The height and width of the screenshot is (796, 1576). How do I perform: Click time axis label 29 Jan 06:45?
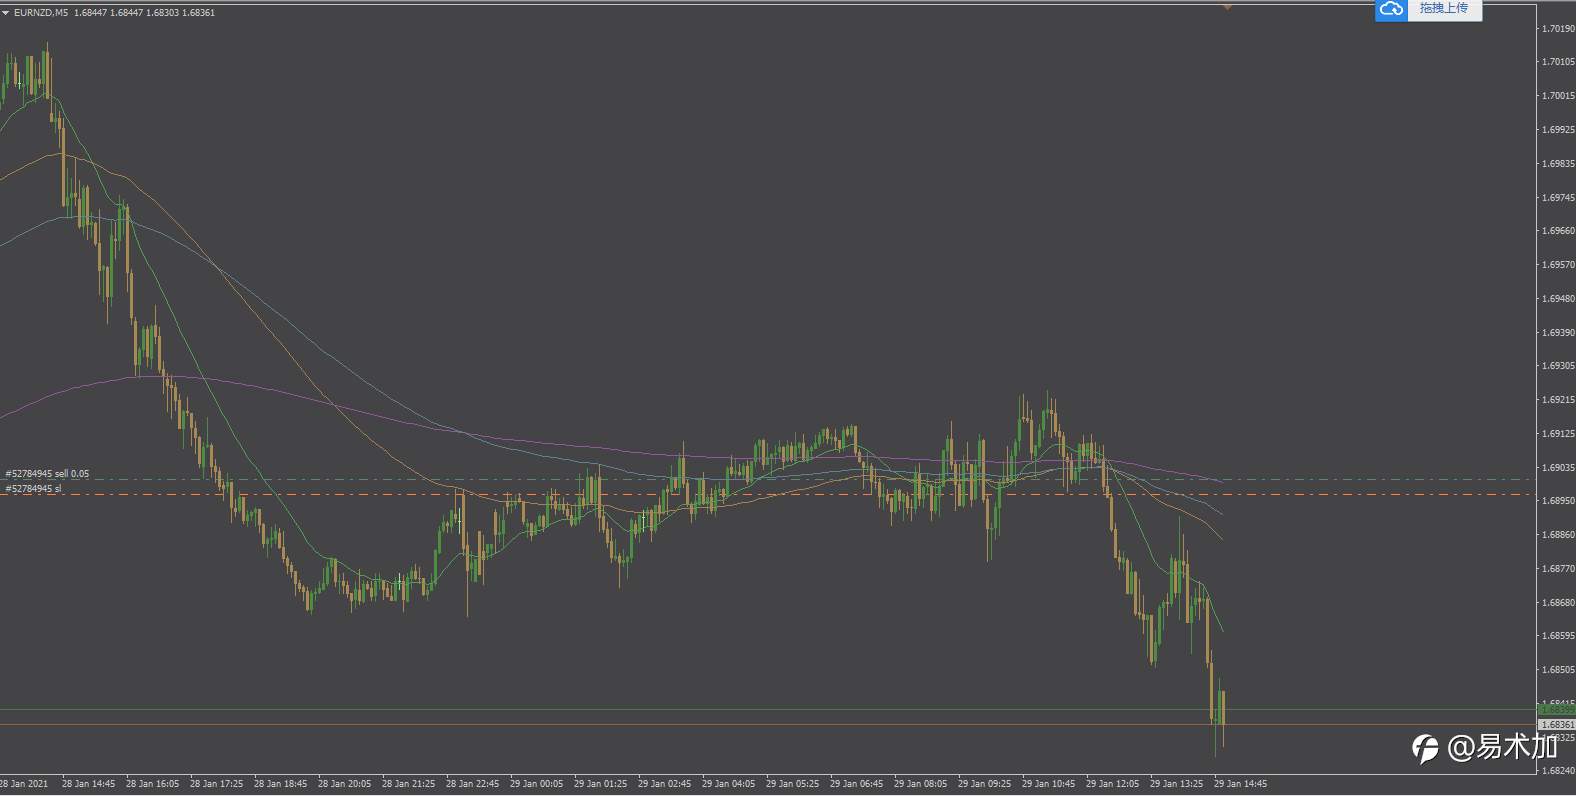click(856, 784)
